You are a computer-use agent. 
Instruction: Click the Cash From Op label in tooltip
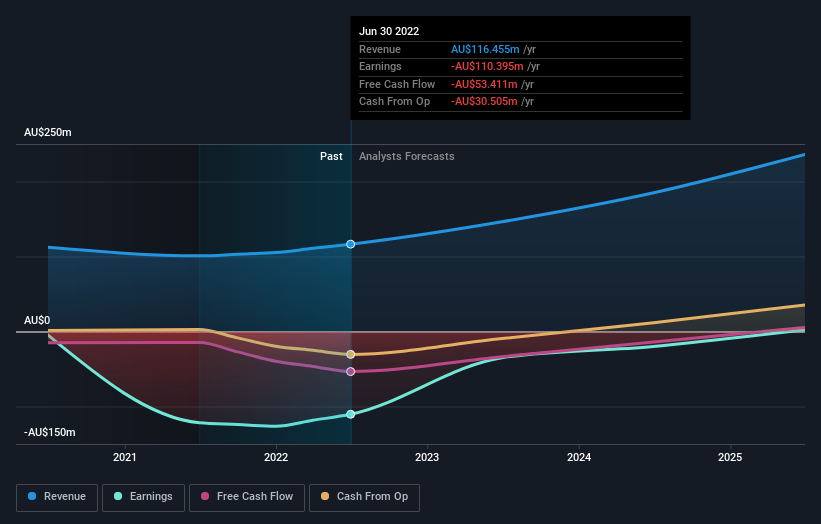(394, 102)
